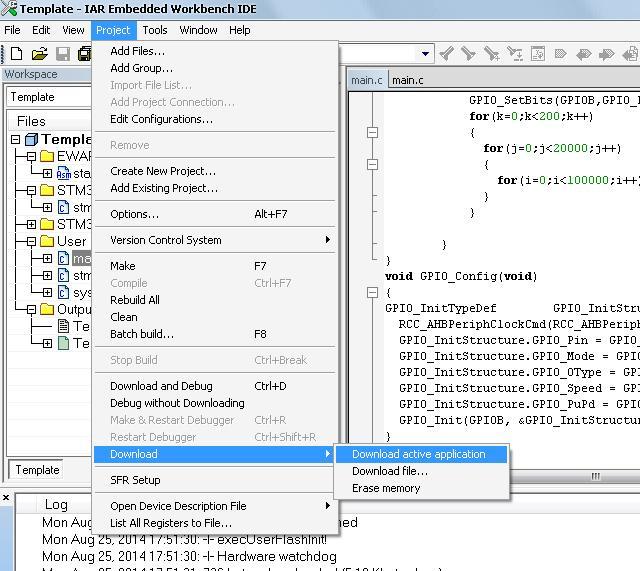640x571 pixels.
Task: Select Debug without Downloading menu entry
Action: (x=215, y=403)
